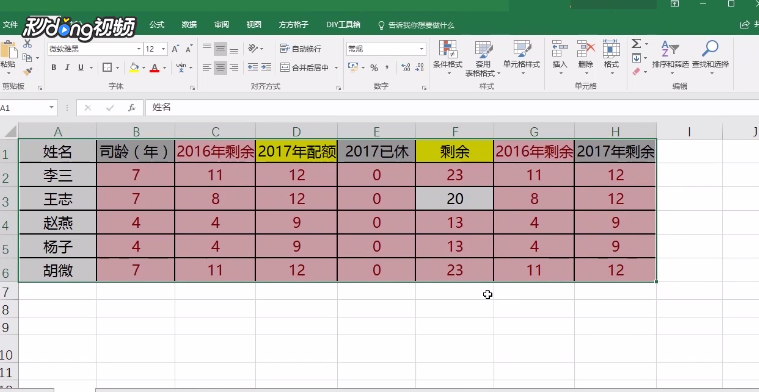Click the Fill down arrow icon
The height and width of the screenshot is (392, 759).
[636, 58]
